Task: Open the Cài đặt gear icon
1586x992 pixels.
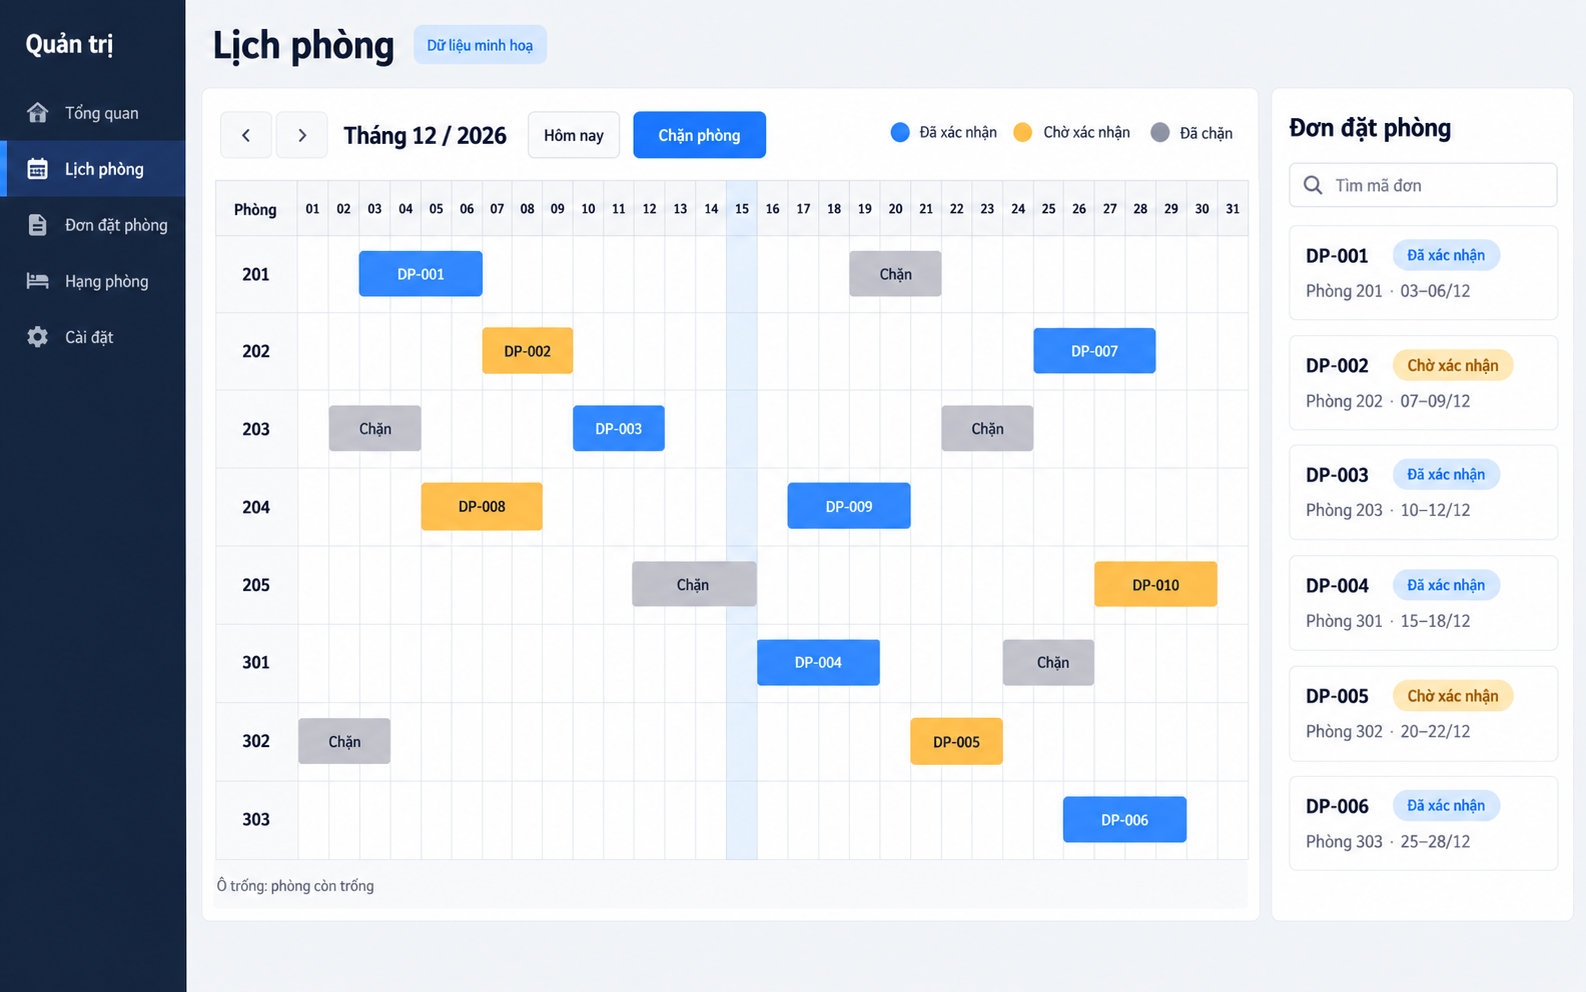Action: click(x=38, y=337)
